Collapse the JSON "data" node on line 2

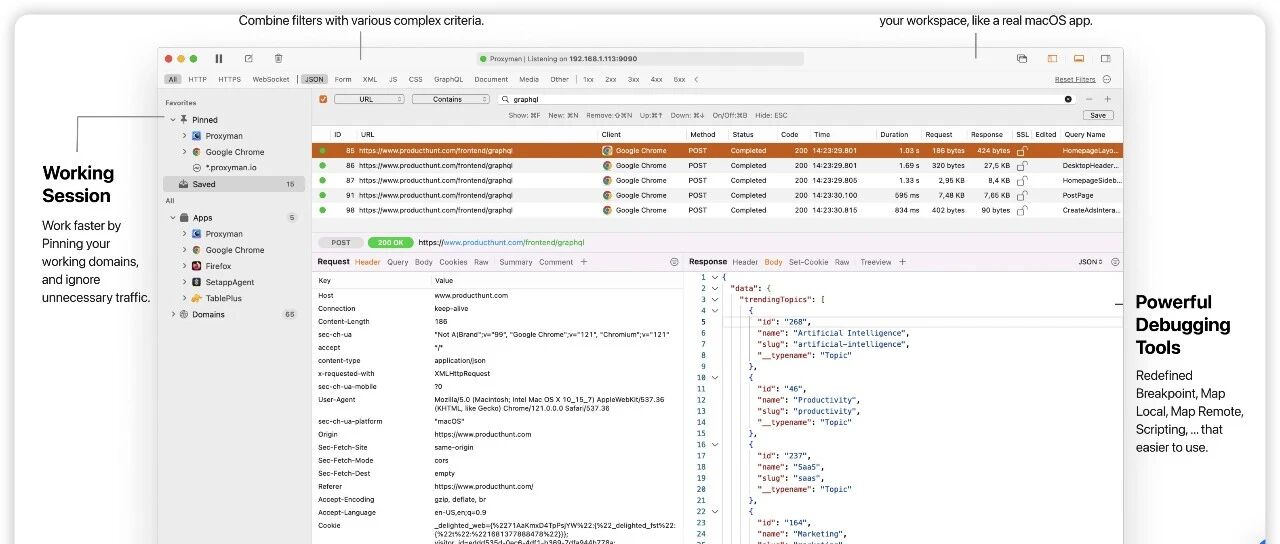click(715, 287)
